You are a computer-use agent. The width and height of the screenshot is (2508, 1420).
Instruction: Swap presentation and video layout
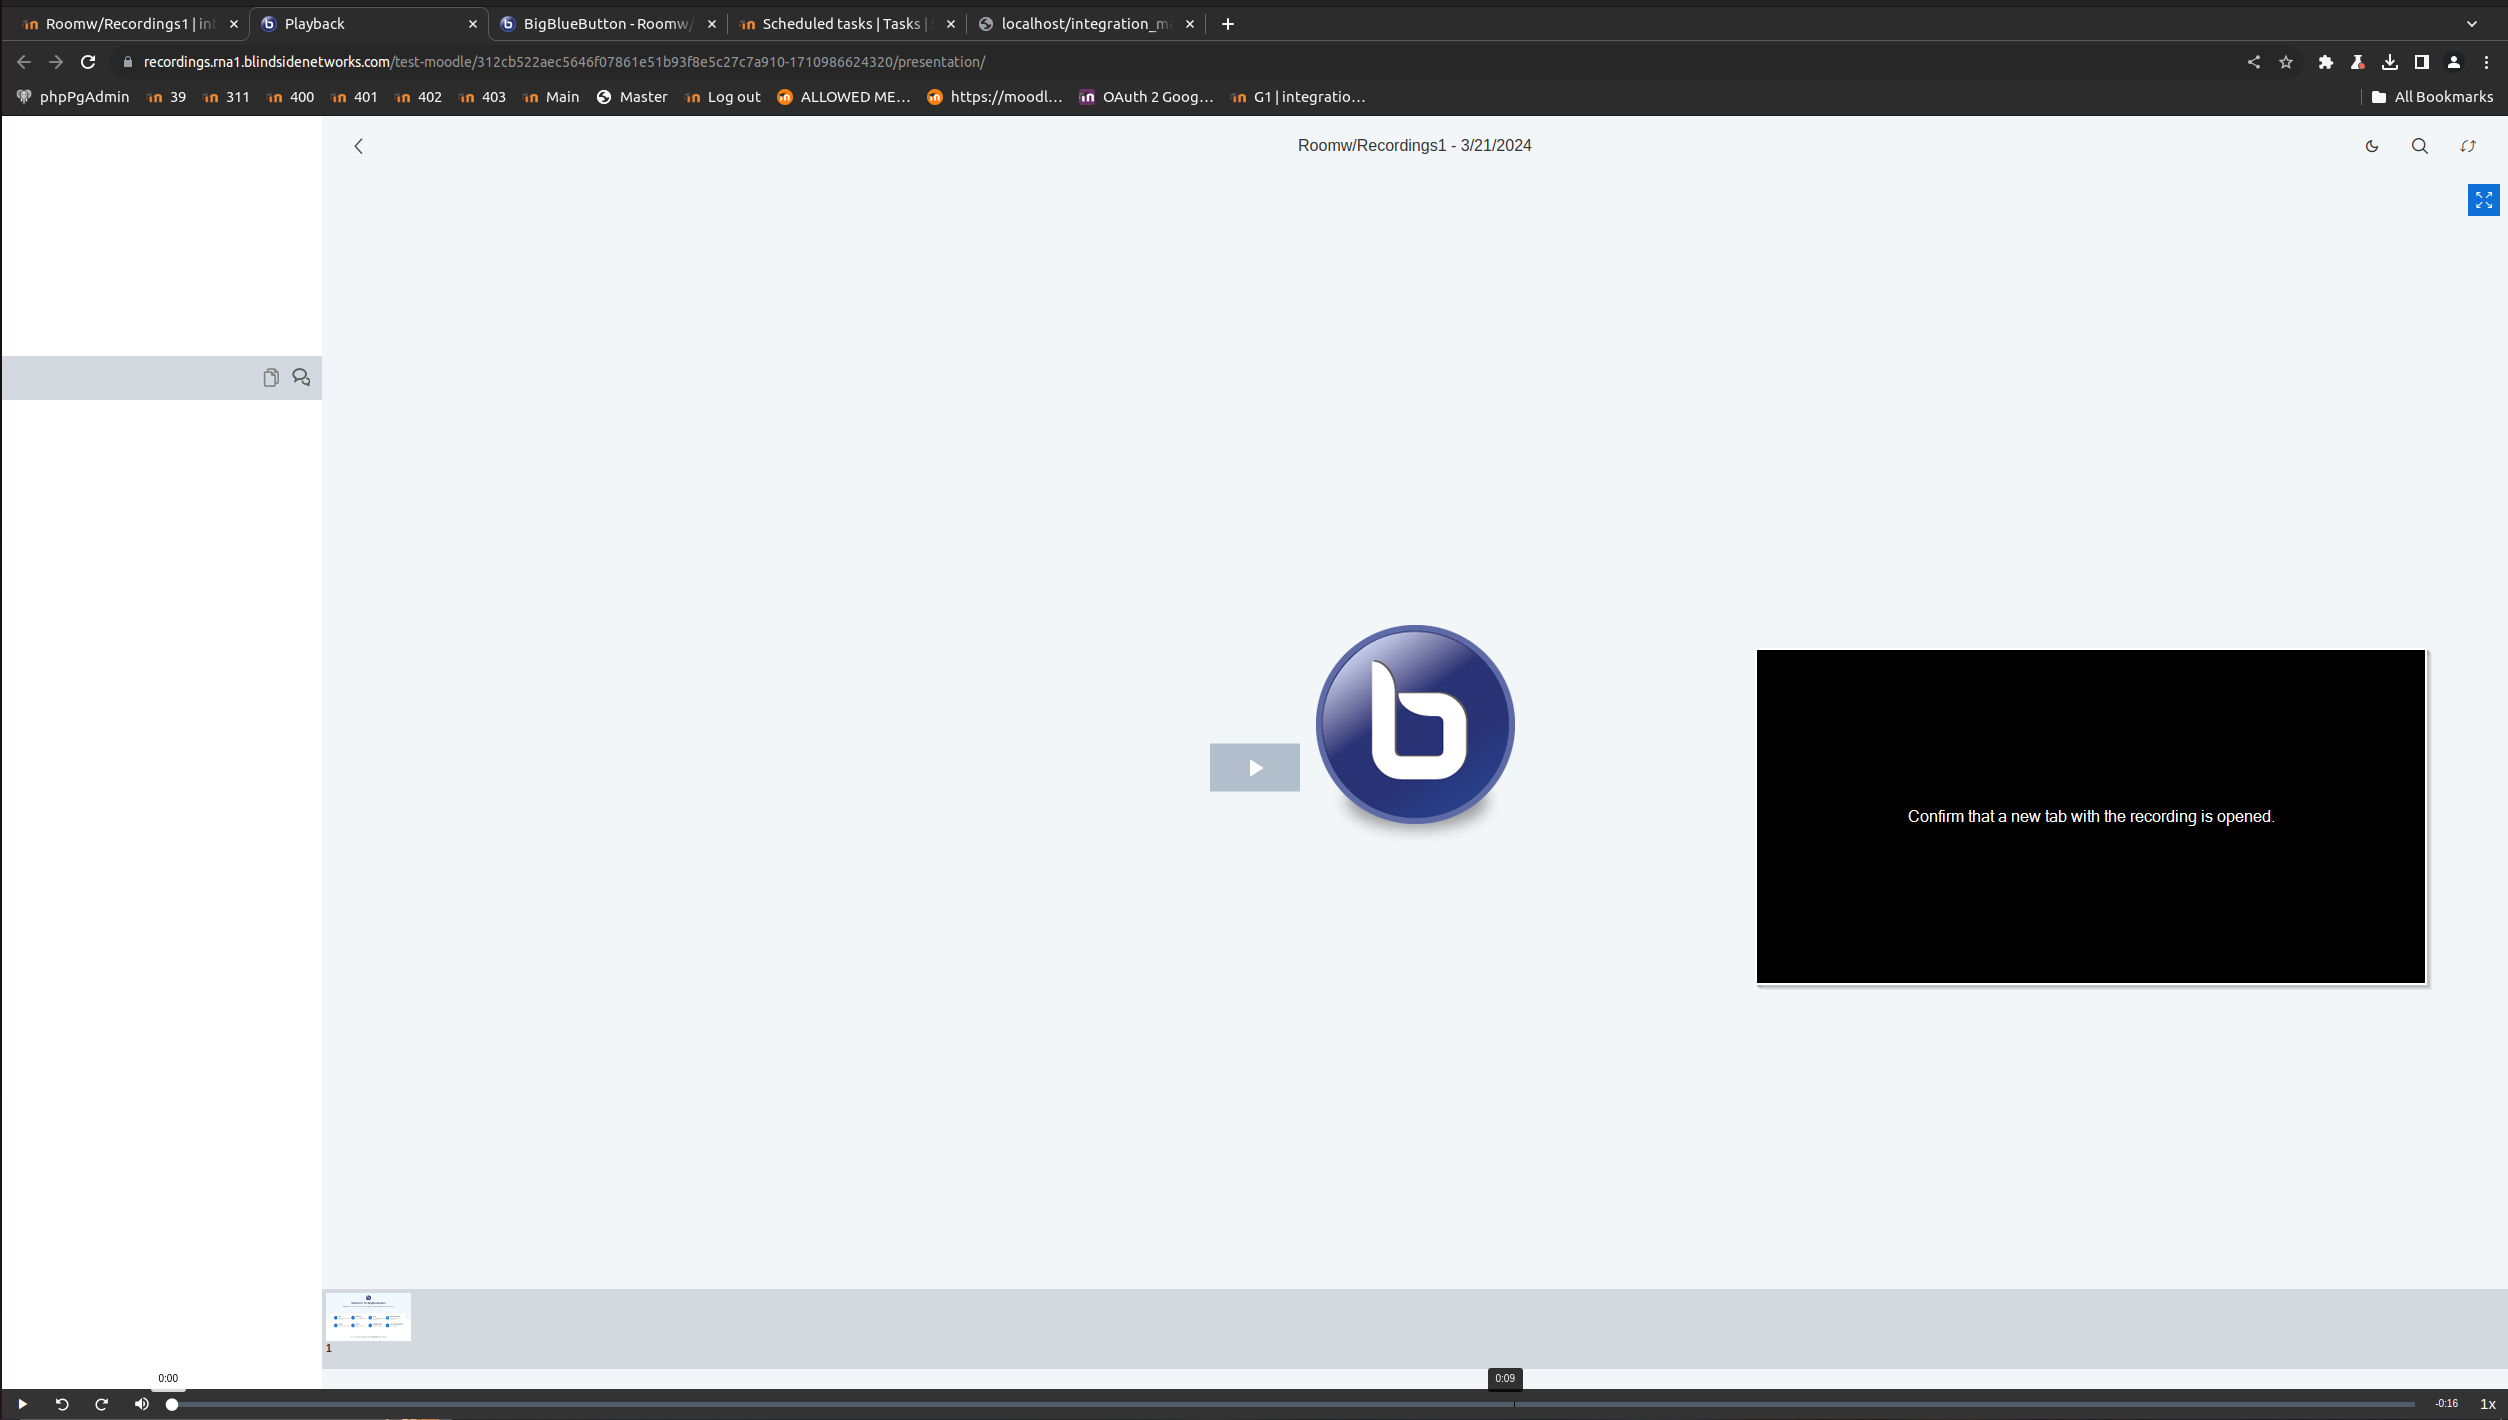pos(2468,146)
